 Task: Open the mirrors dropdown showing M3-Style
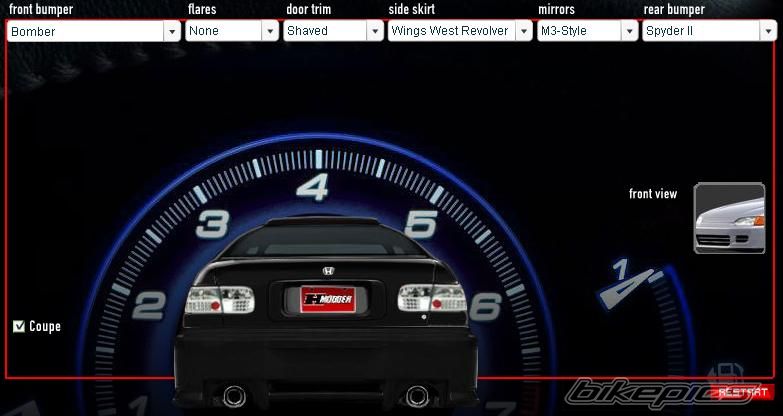[x=588, y=31]
